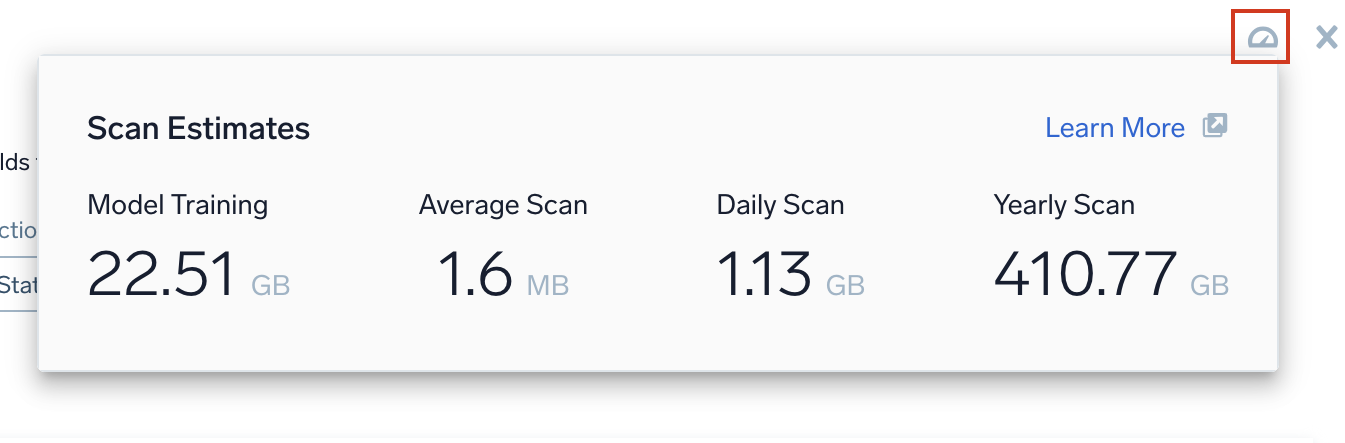Click the 410.77 yearly scan value

[1085, 274]
